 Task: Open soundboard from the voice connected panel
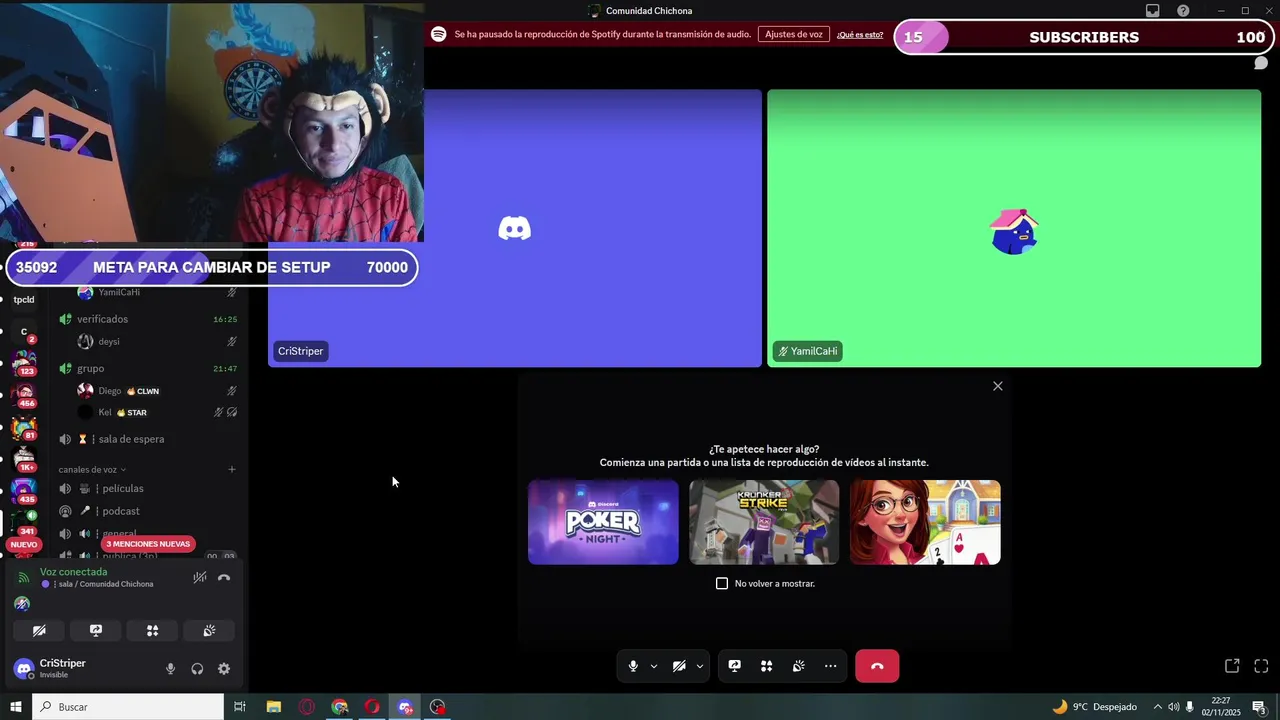tap(209, 631)
